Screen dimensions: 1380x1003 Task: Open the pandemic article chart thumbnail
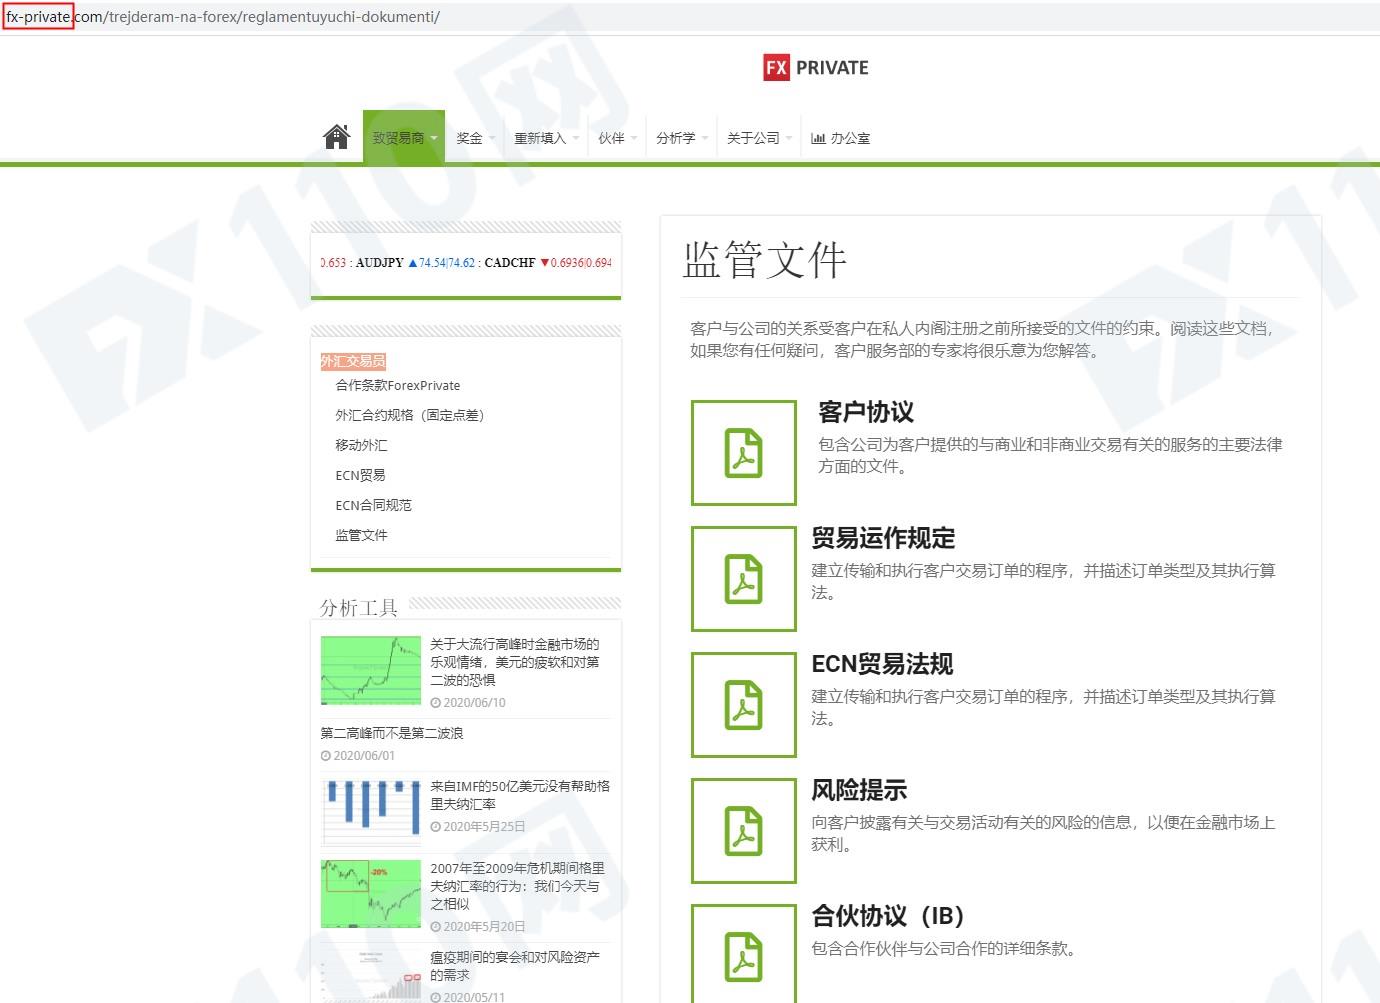371,976
